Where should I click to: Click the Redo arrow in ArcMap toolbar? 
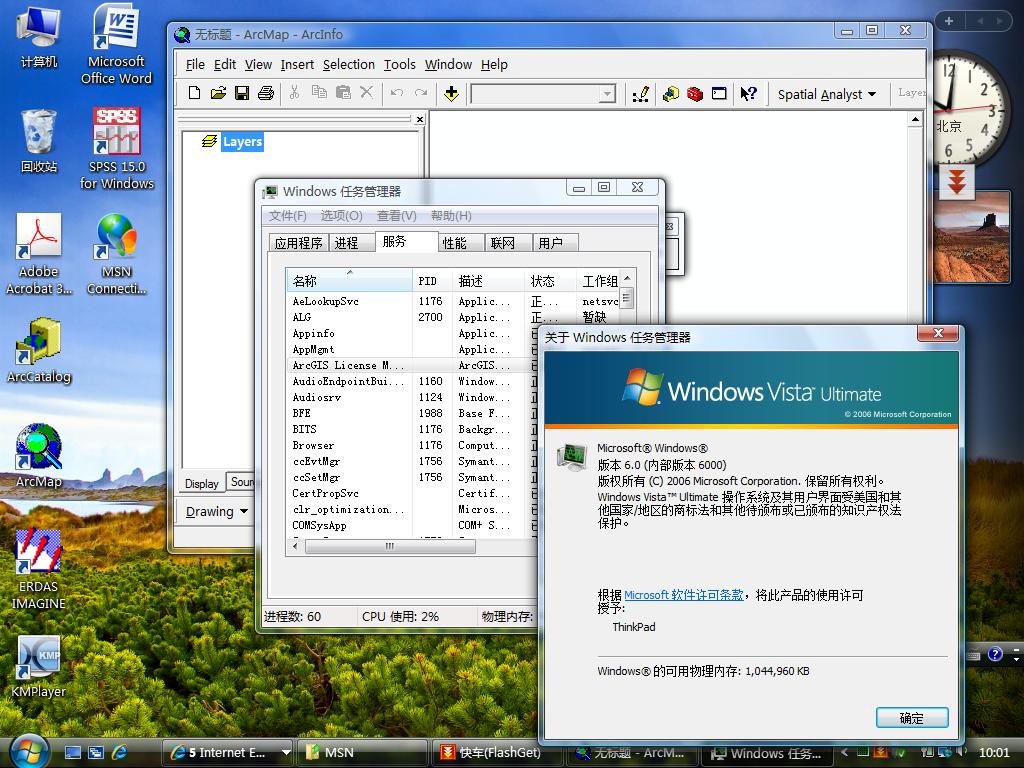[x=421, y=93]
